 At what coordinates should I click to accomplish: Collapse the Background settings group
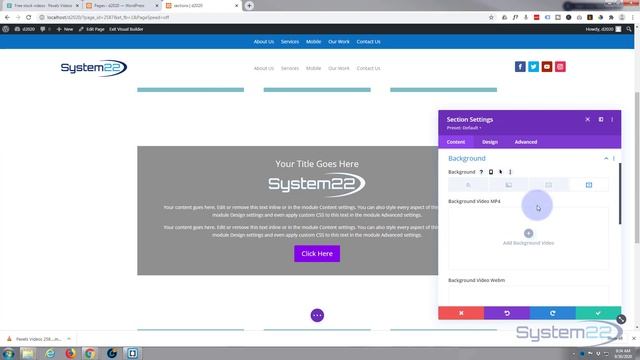(606, 158)
